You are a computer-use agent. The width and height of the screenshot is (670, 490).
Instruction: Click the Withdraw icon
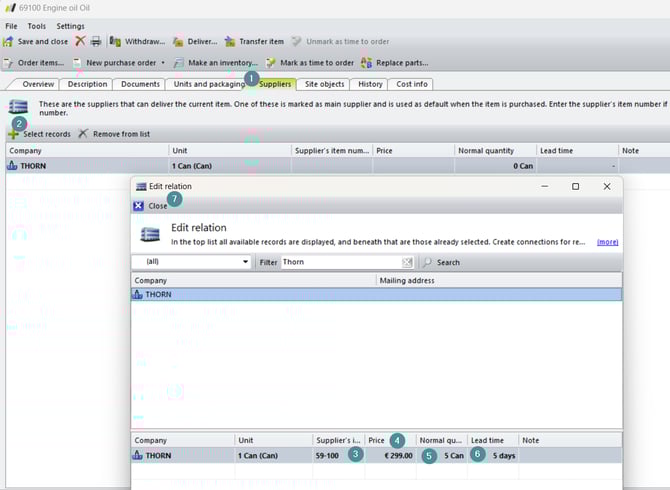click(115, 41)
